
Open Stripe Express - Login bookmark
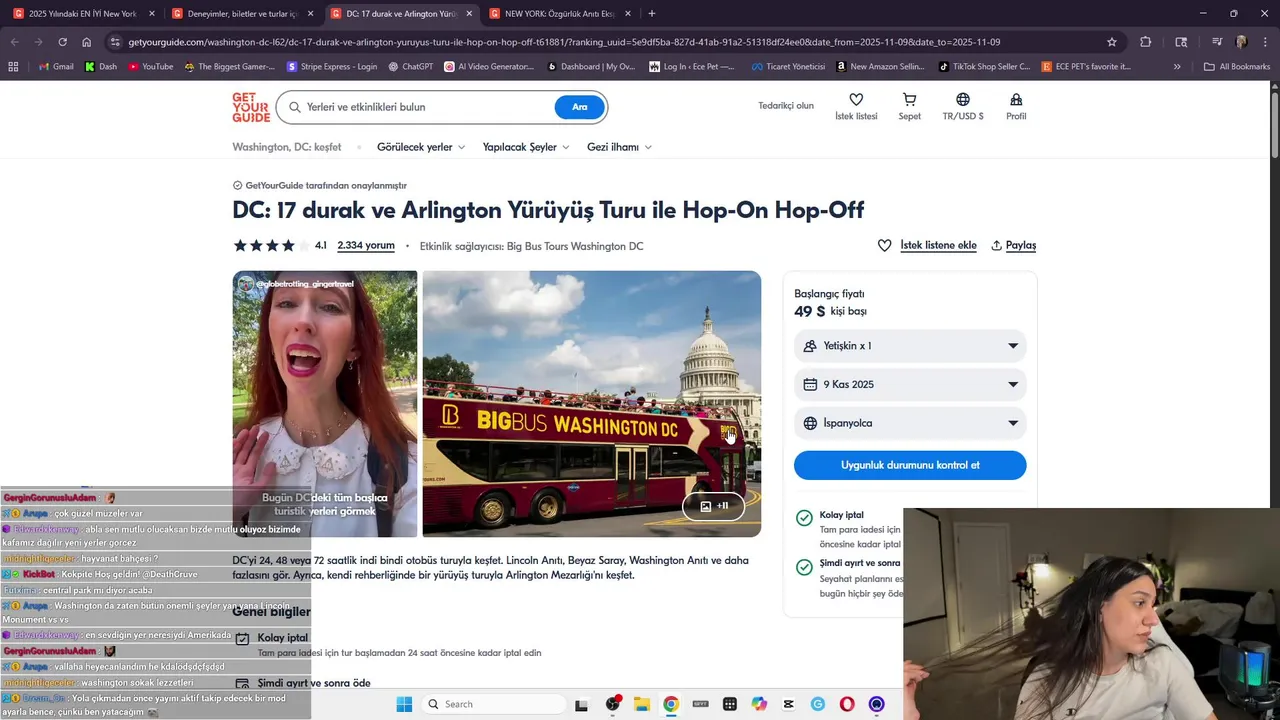point(332,66)
